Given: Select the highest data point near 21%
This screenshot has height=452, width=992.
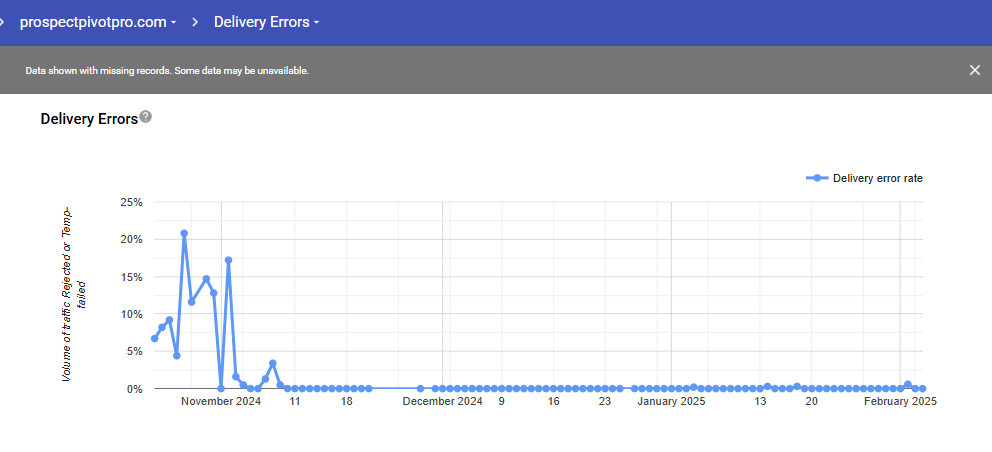Looking at the screenshot, I should pos(184,233).
